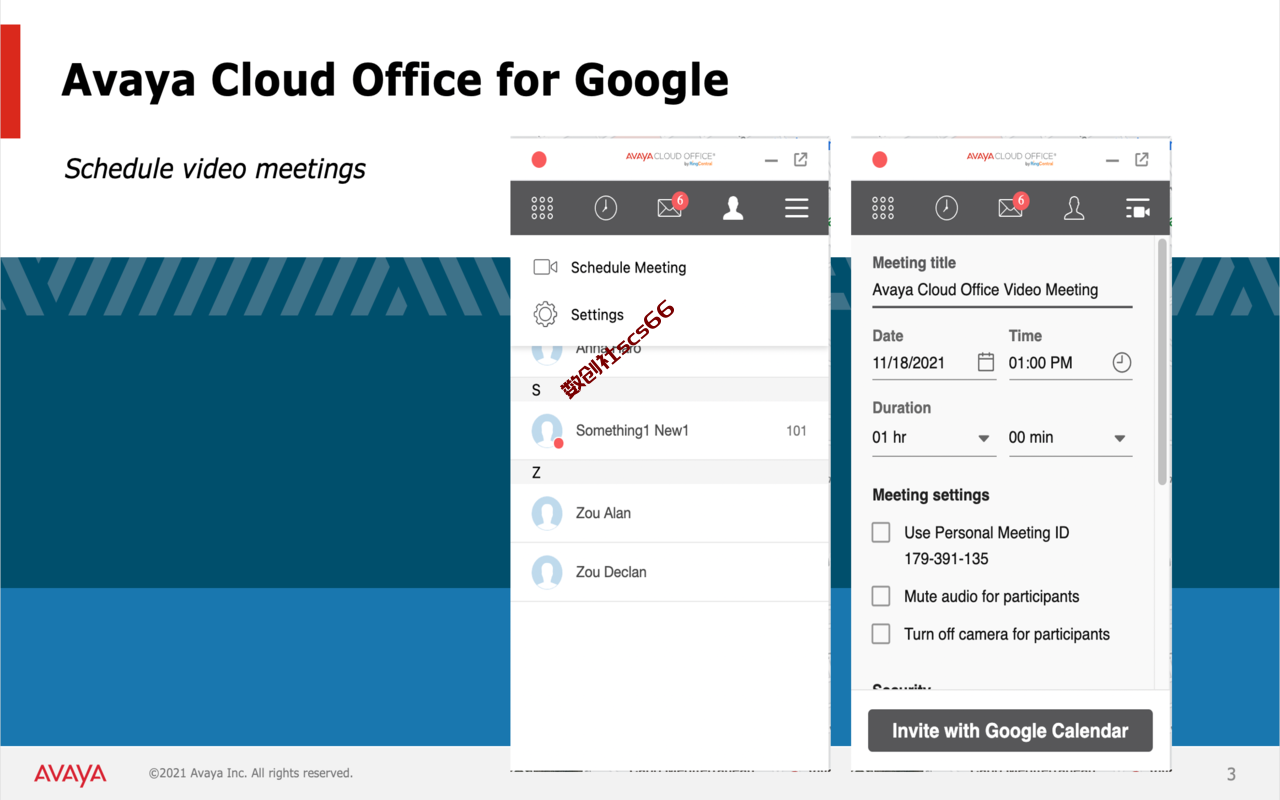Screen dimensions: 1280x800
Task: Select contacts person icon in left panel
Action: [x=733, y=208]
